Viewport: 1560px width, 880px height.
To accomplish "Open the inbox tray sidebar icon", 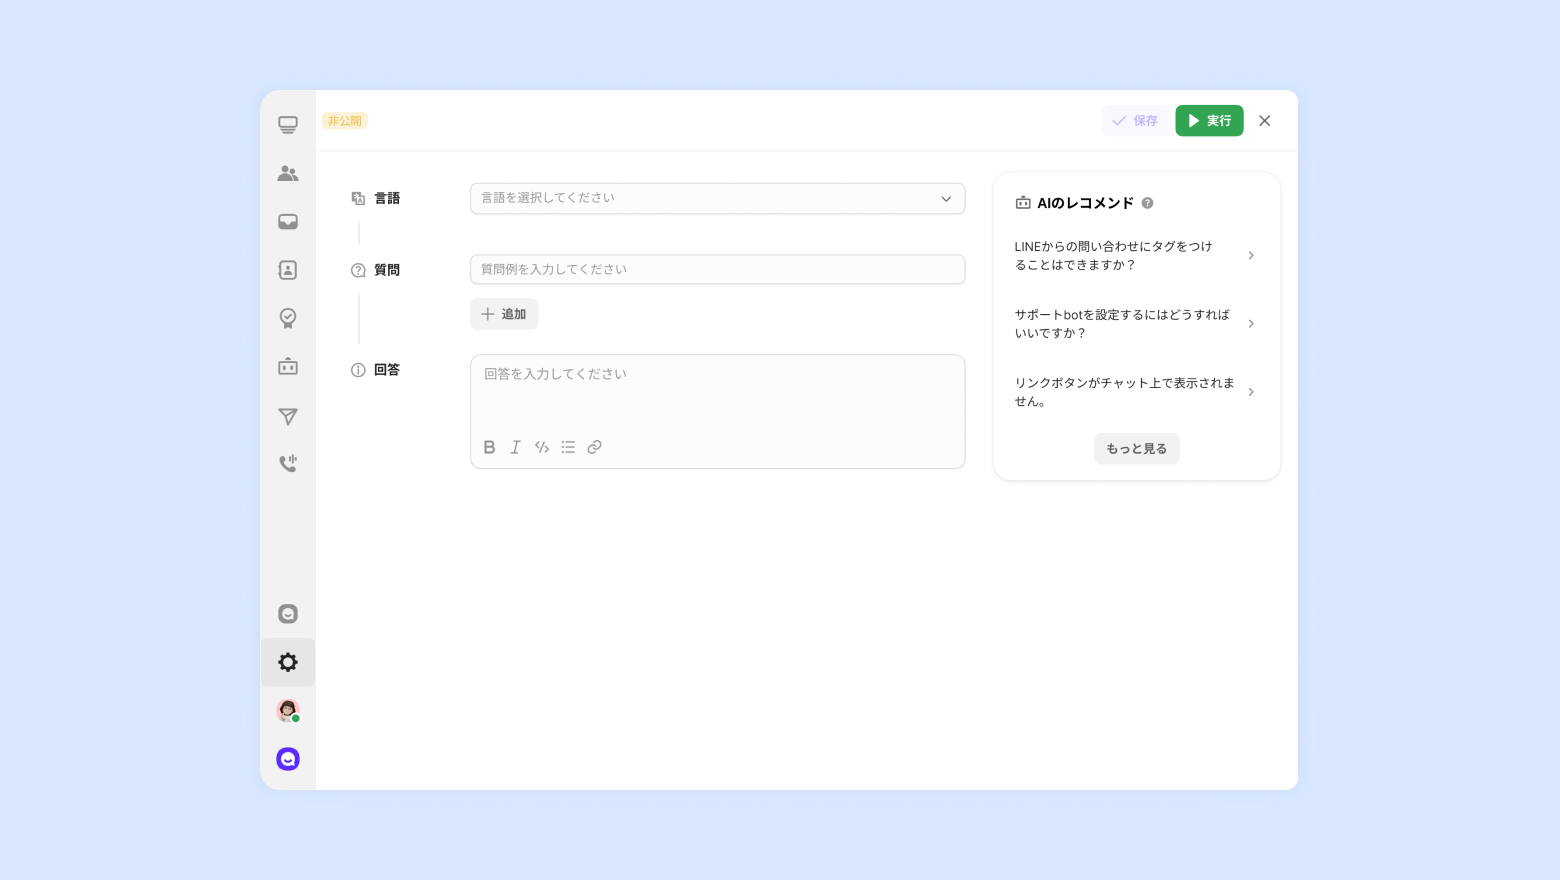I will 288,222.
